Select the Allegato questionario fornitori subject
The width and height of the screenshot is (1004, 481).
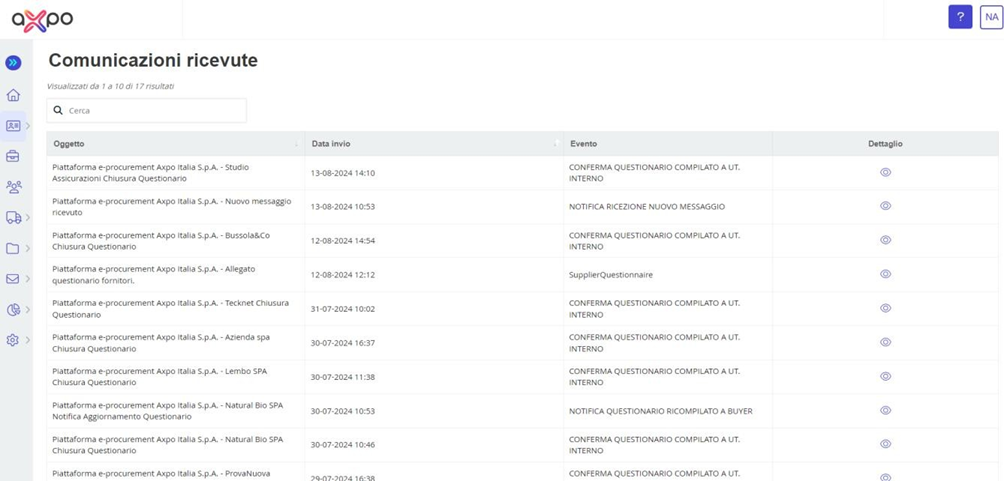[154, 275]
